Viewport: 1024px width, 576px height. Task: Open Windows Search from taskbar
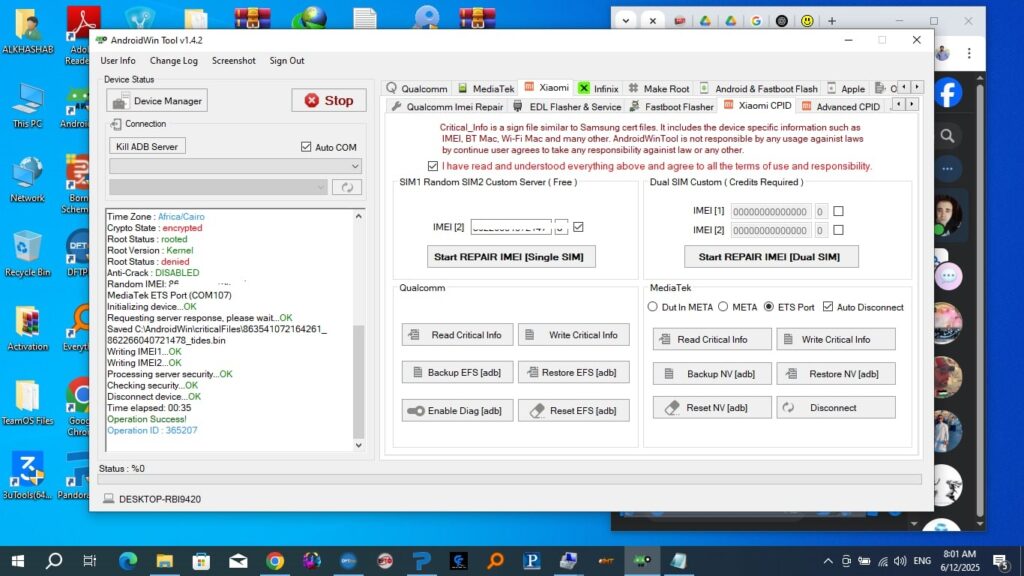tap(54, 561)
